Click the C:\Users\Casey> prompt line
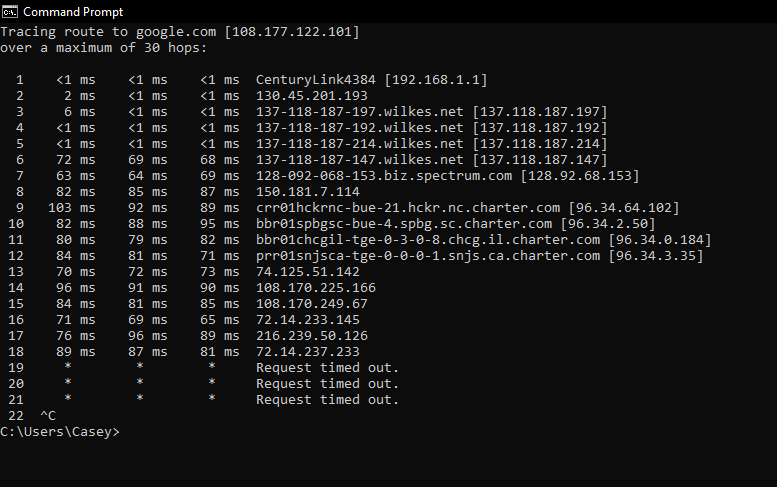Screen dimensions: 777x487 [x=59, y=432]
